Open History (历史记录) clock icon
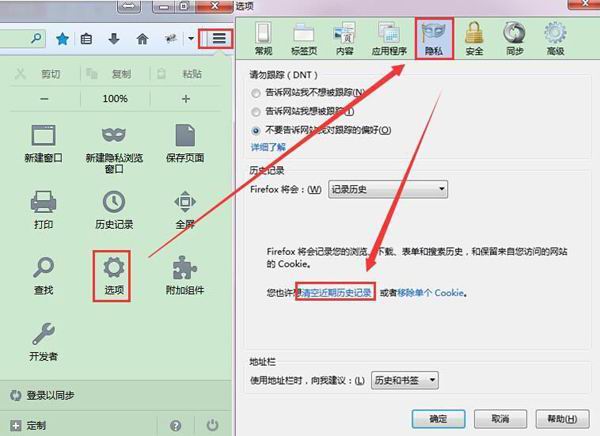The image size is (600, 436). coord(114,210)
